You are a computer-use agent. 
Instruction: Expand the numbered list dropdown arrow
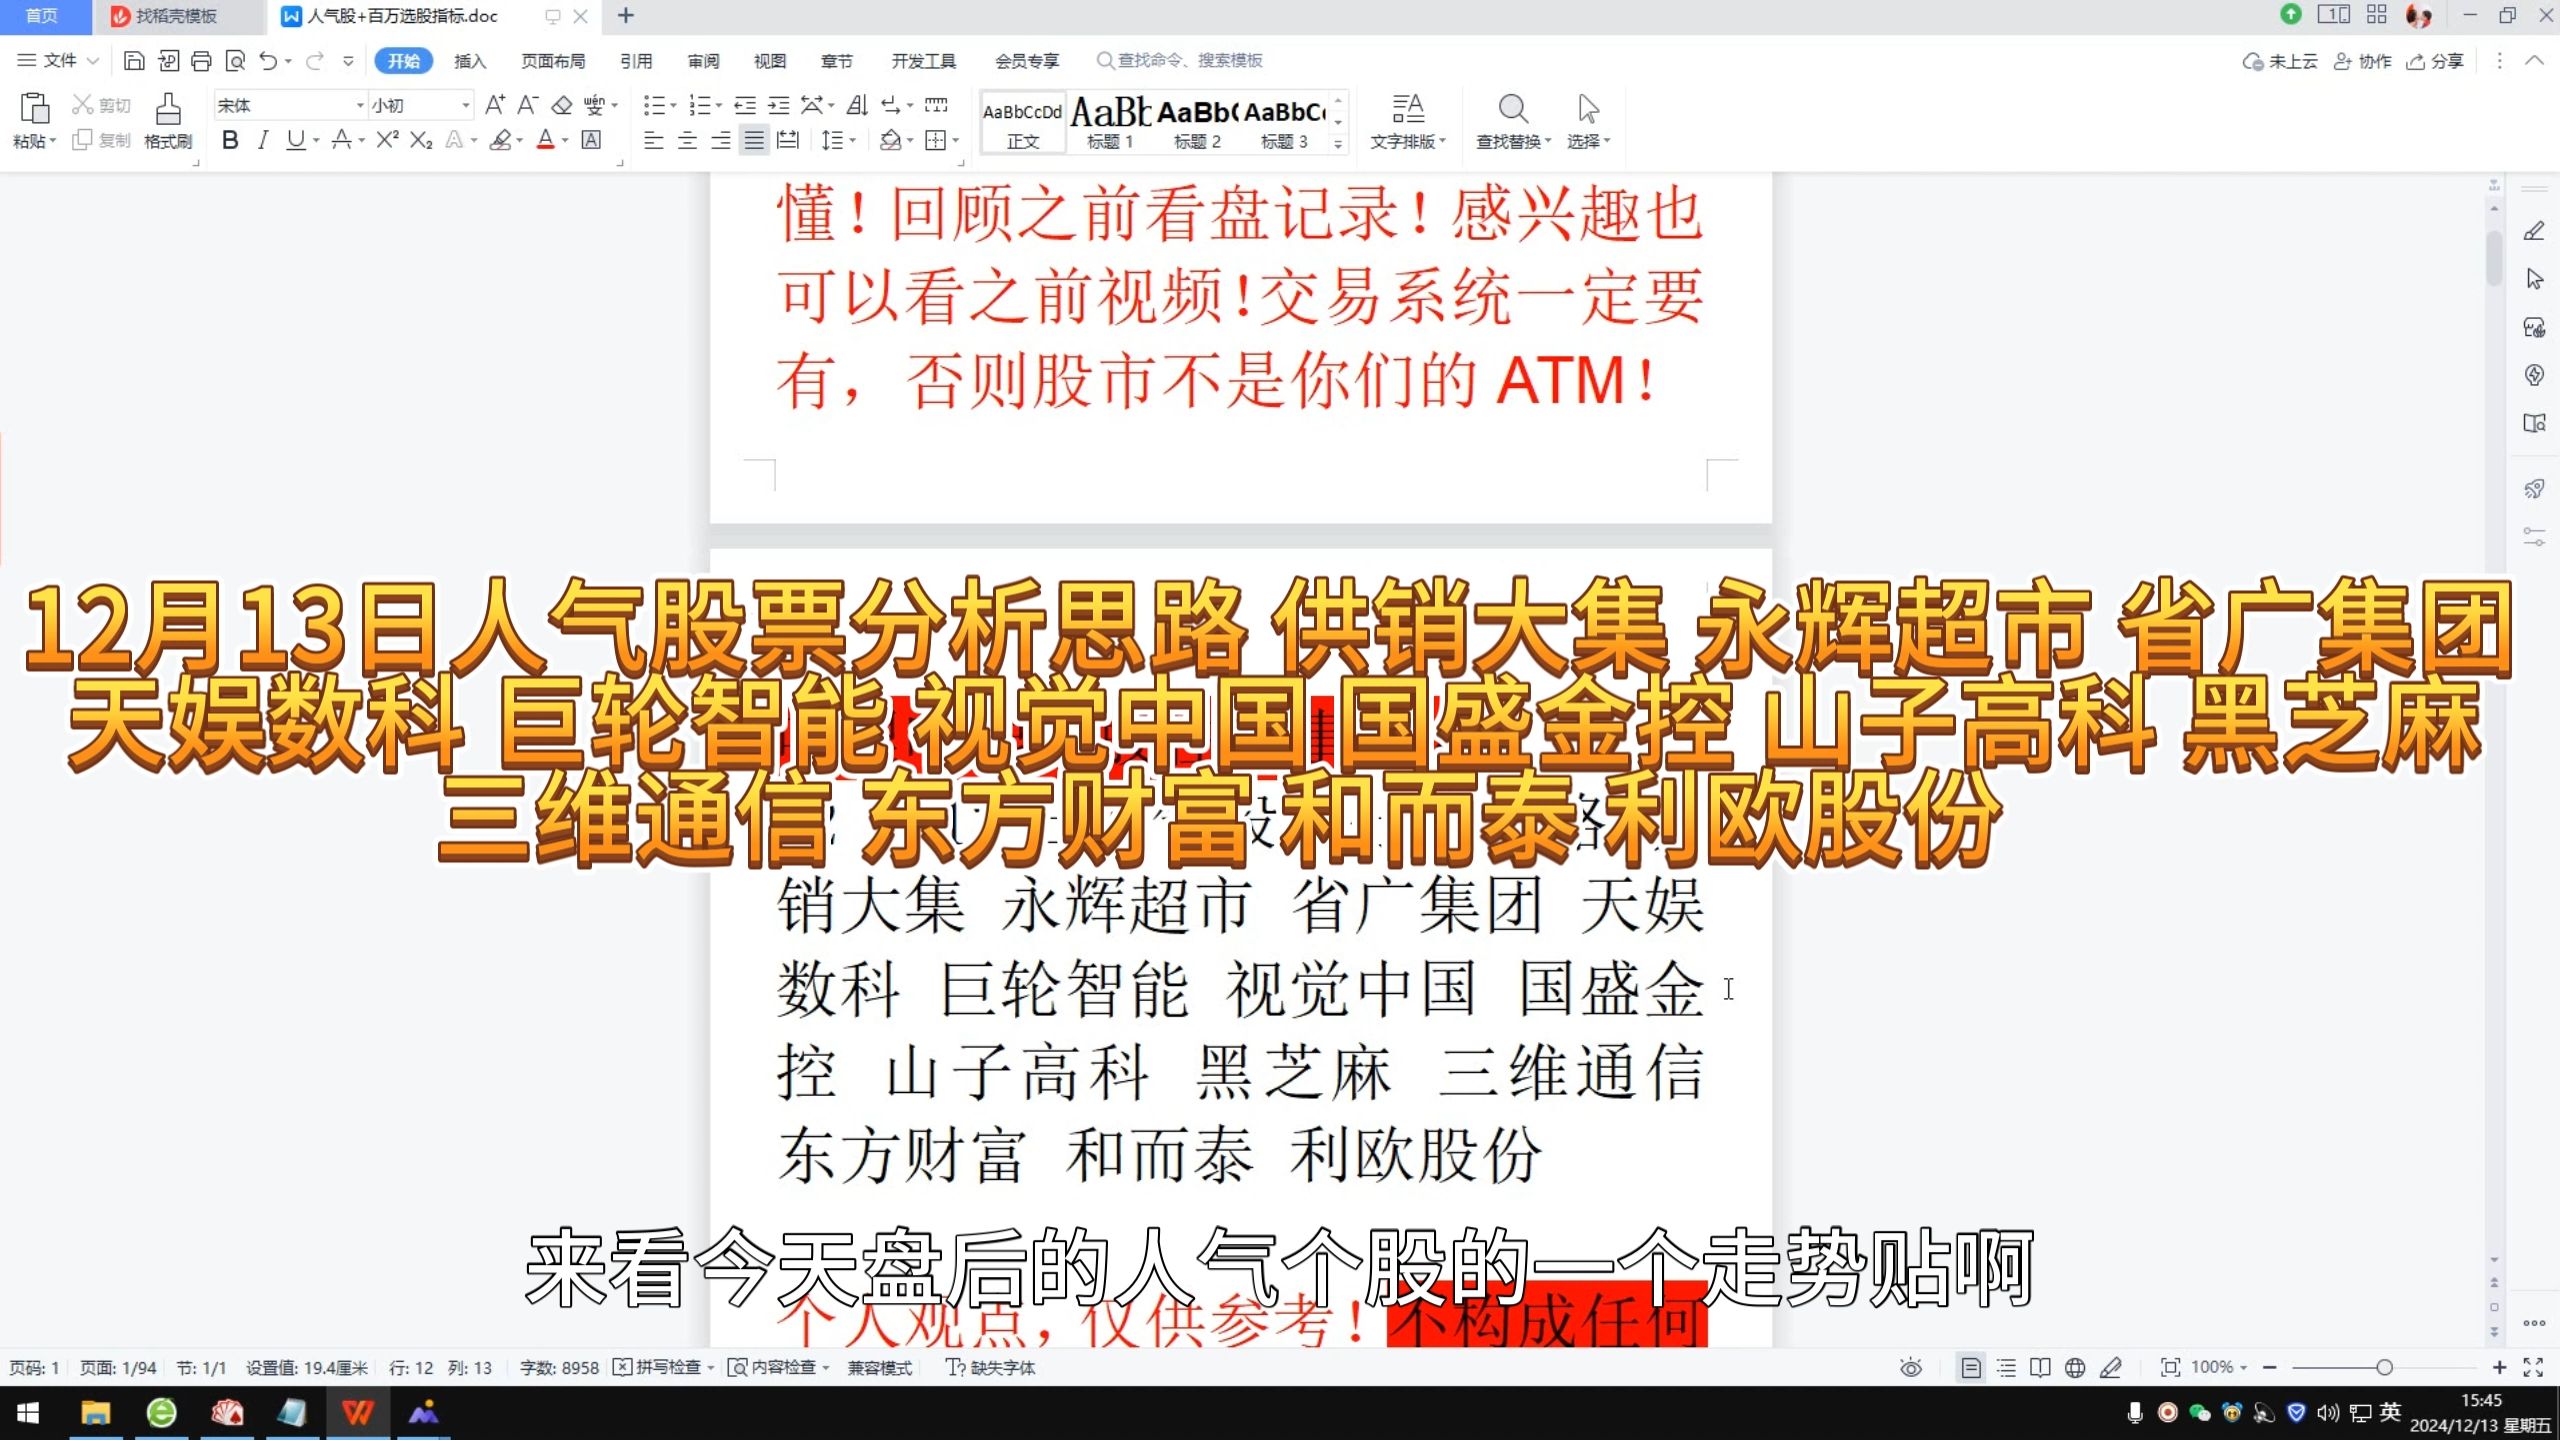pyautogui.click(x=718, y=106)
